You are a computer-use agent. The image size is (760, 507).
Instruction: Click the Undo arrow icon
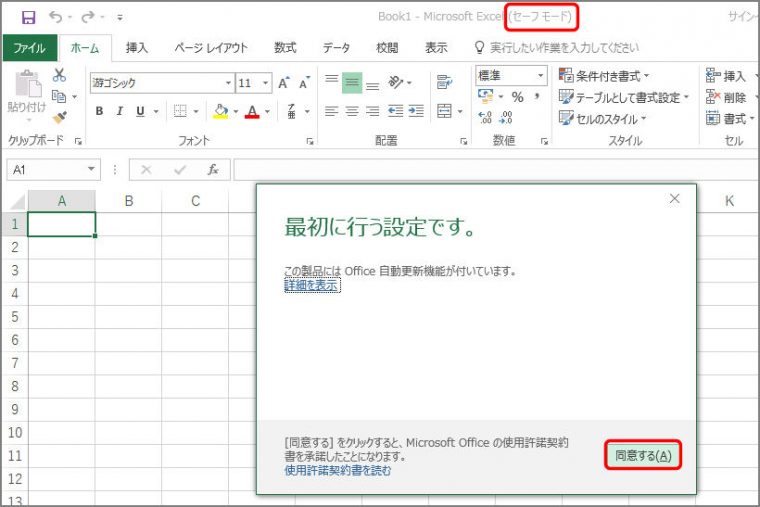click(x=55, y=17)
